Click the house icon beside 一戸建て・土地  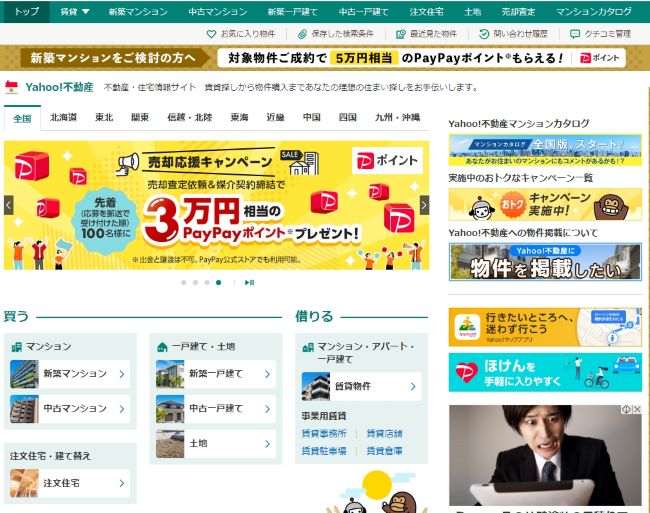[162, 347]
